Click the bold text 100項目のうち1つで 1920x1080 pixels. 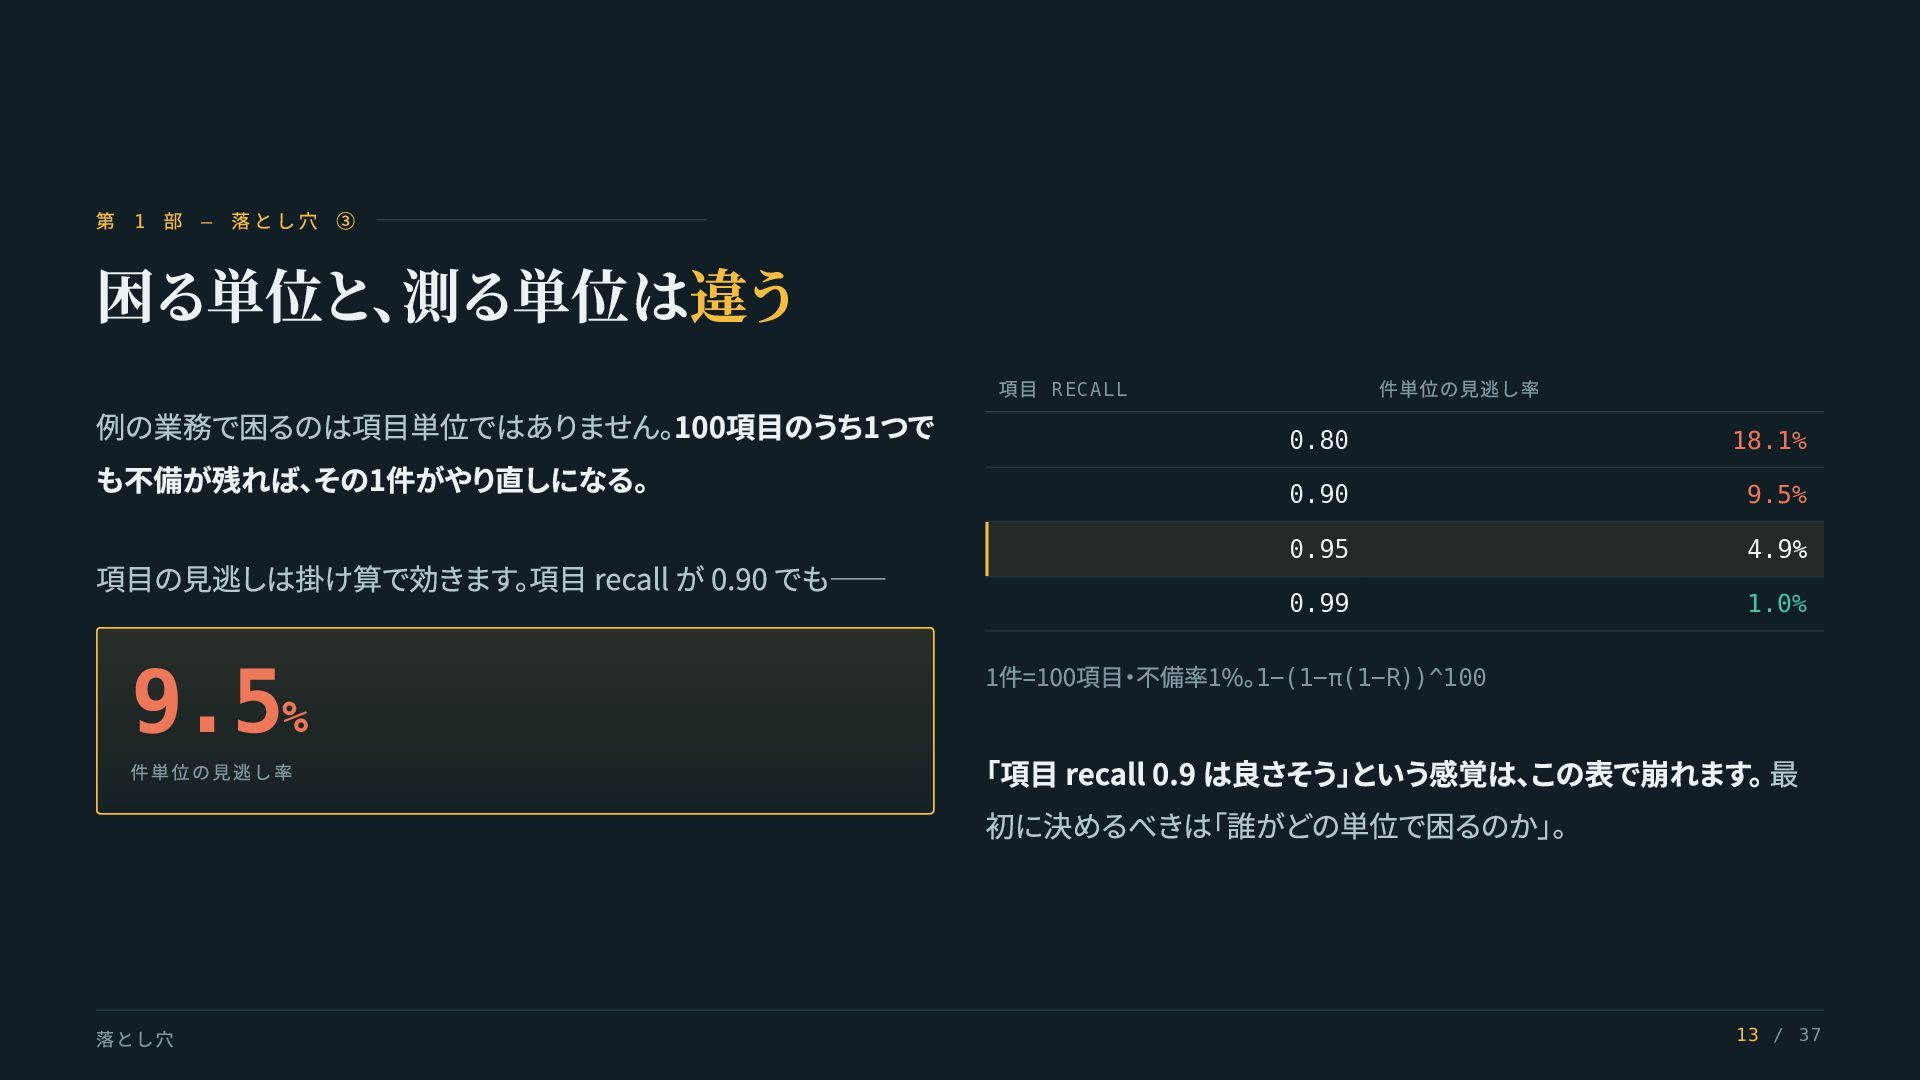[804, 427]
